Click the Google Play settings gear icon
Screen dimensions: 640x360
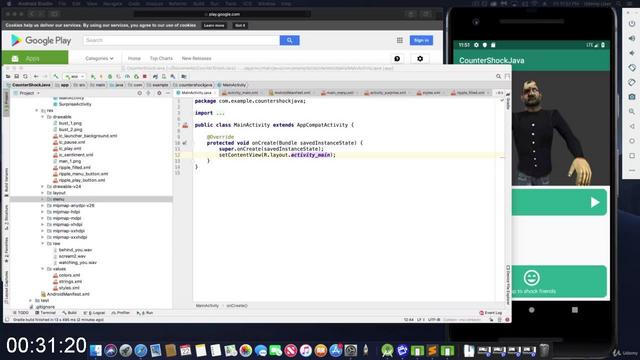coord(420,58)
